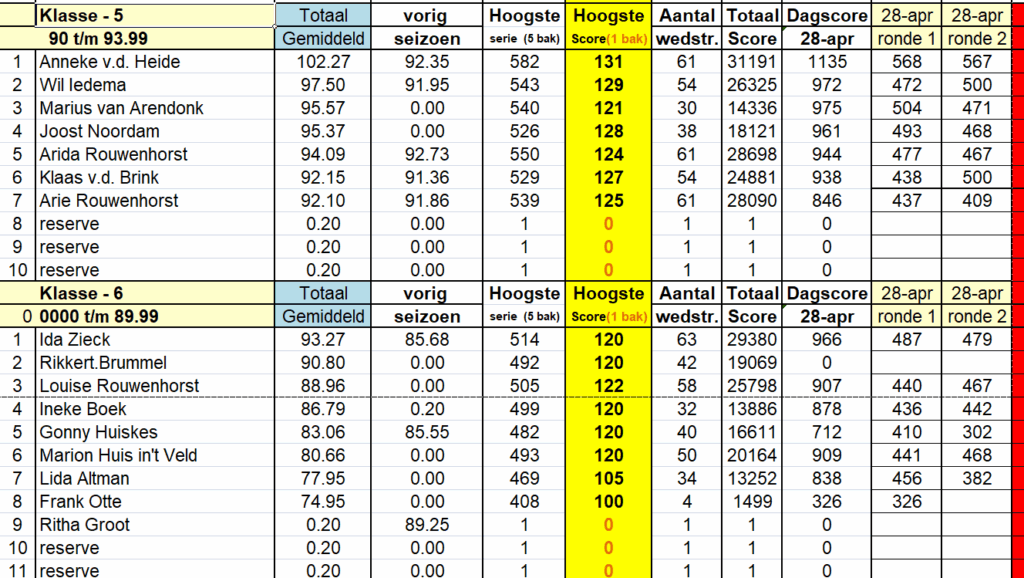Click the Klasse 6 'Aantal' header cell

[686, 293]
